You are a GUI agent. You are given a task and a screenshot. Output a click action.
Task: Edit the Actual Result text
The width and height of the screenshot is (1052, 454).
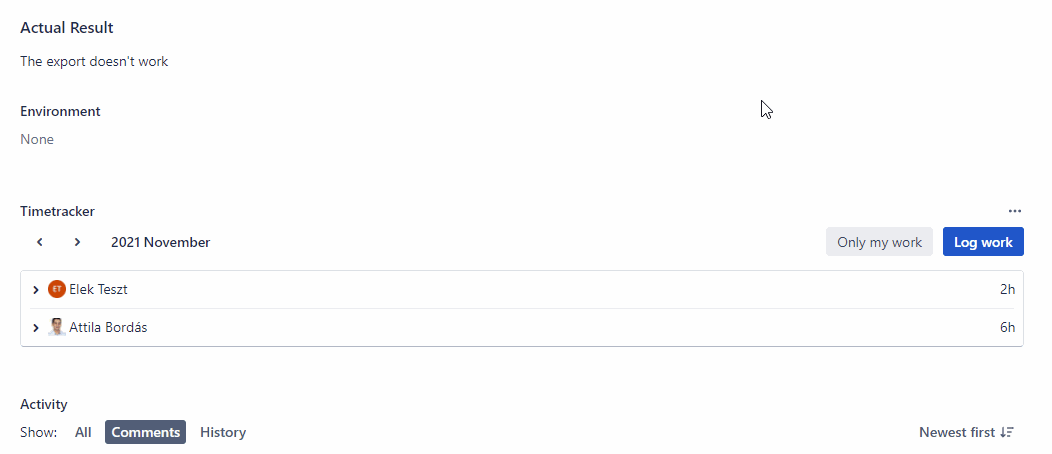(x=94, y=62)
